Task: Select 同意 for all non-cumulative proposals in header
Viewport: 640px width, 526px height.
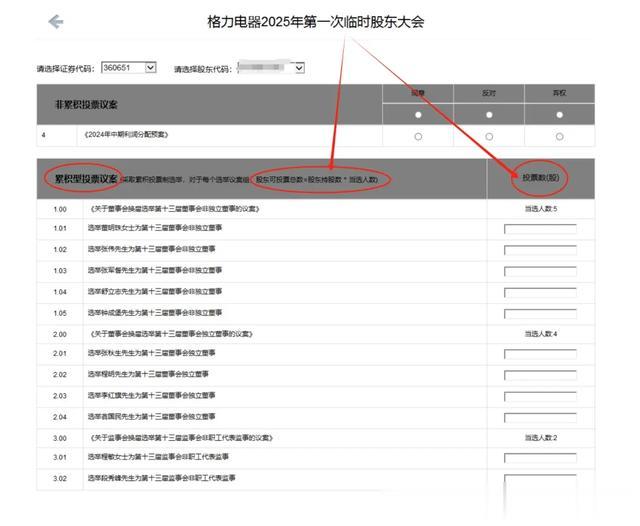Action: (x=418, y=115)
